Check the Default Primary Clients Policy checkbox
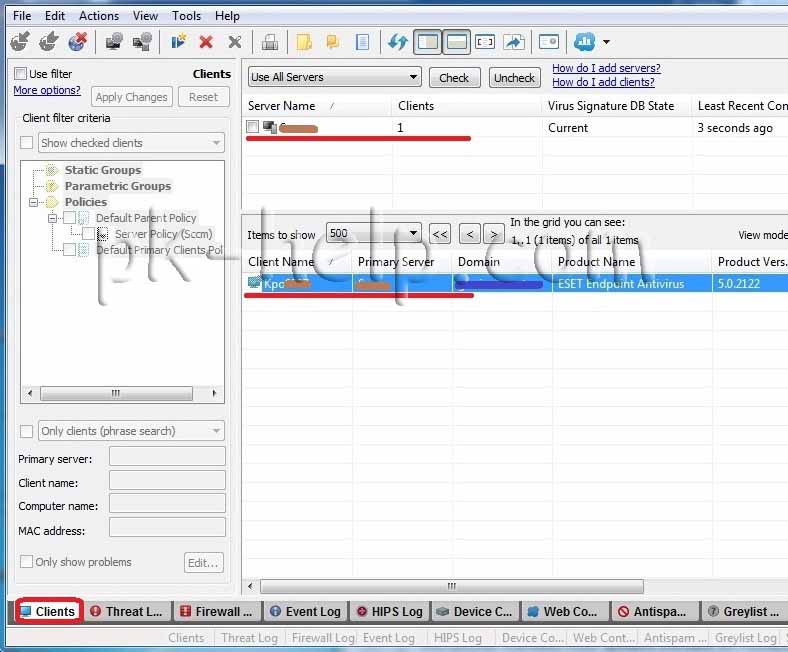 click(70, 250)
